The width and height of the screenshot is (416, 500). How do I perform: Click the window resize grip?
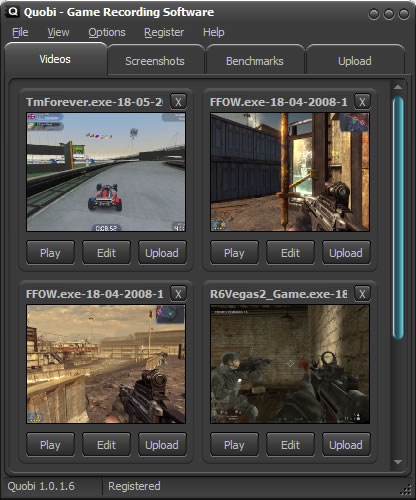click(x=406, y=490)
